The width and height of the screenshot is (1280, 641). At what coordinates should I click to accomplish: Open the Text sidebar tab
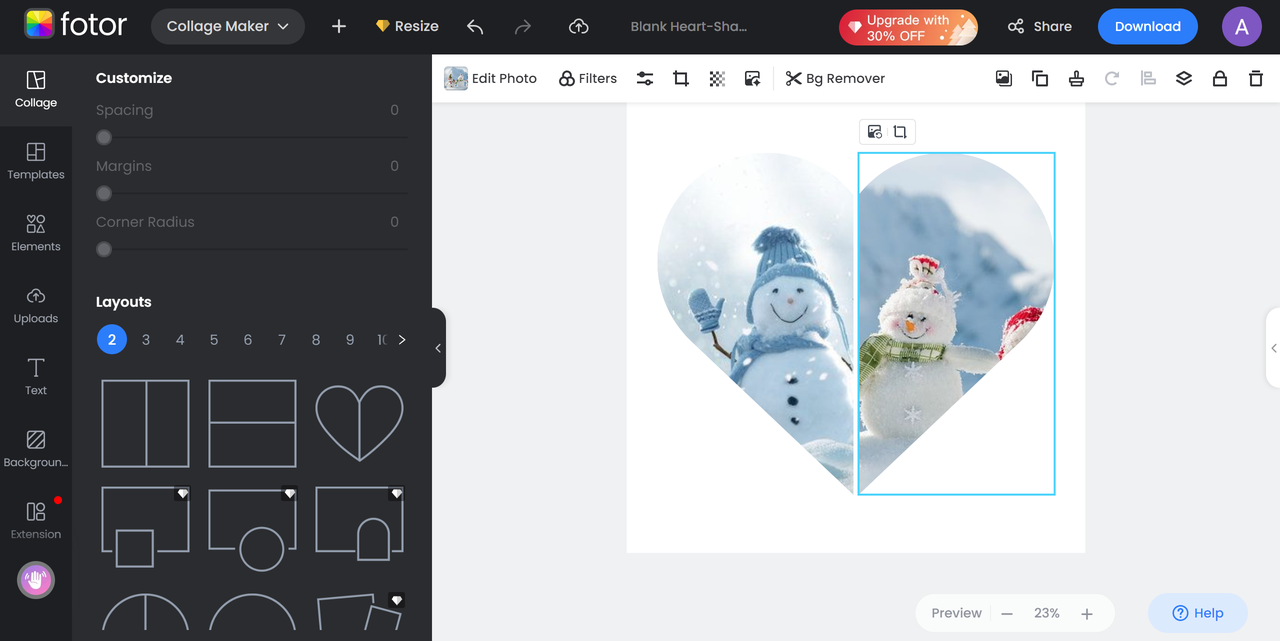[x=36, y=378]
